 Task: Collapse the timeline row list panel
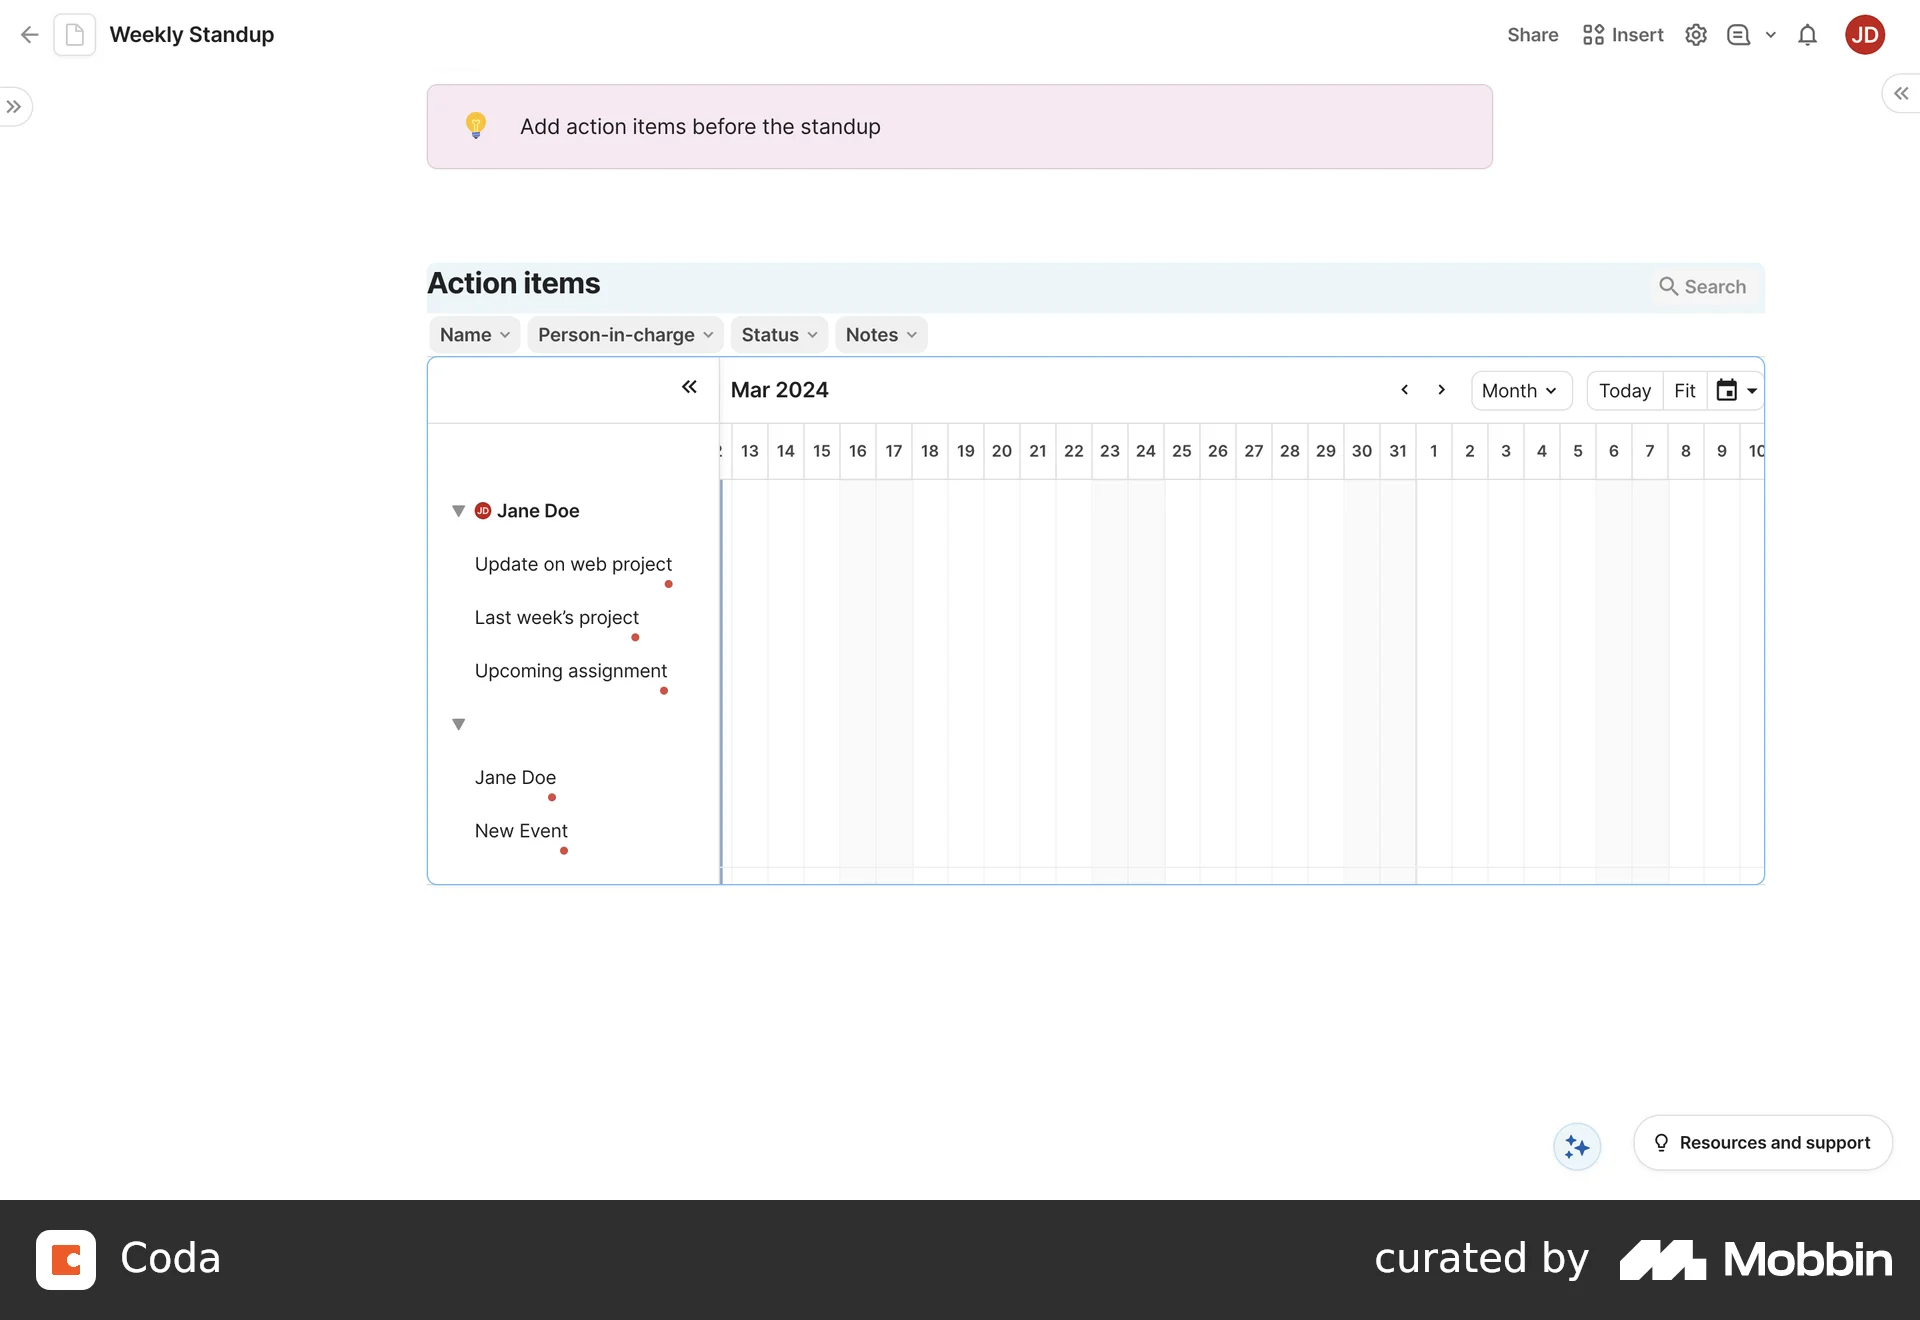point(689,387)
